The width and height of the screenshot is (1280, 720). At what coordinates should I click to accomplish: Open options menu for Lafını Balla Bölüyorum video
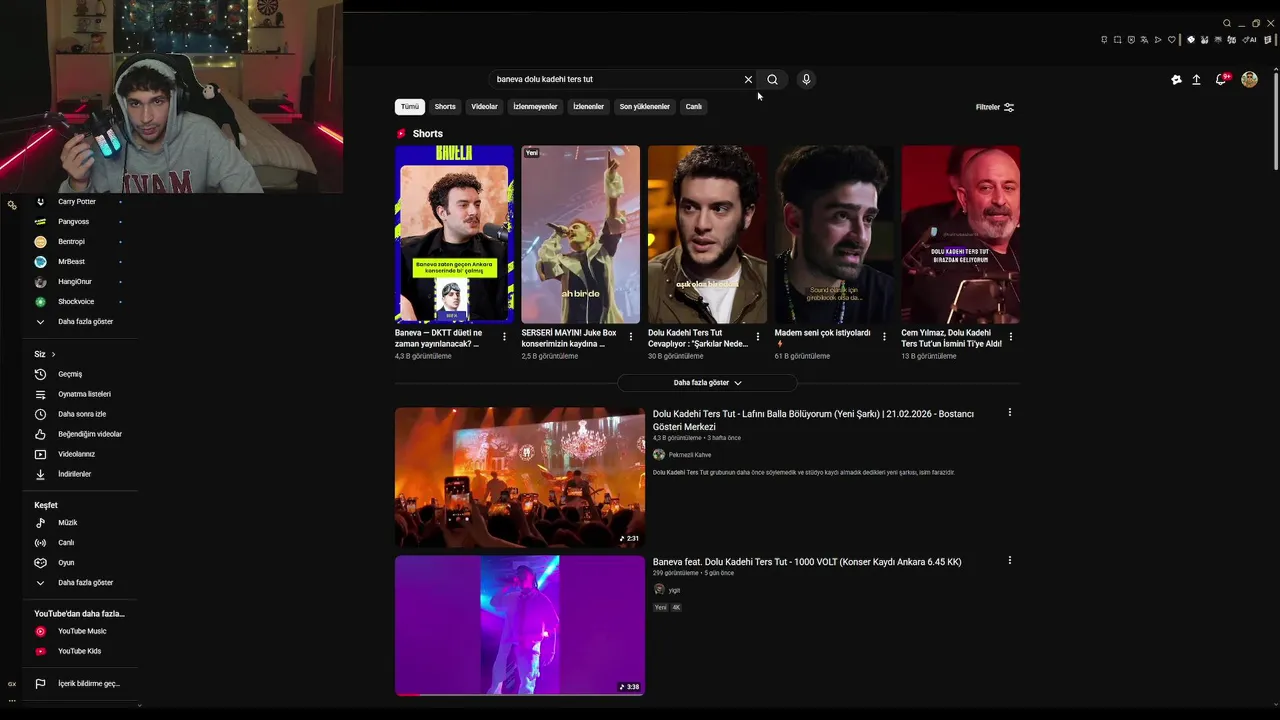click(x=1010, y=412)
